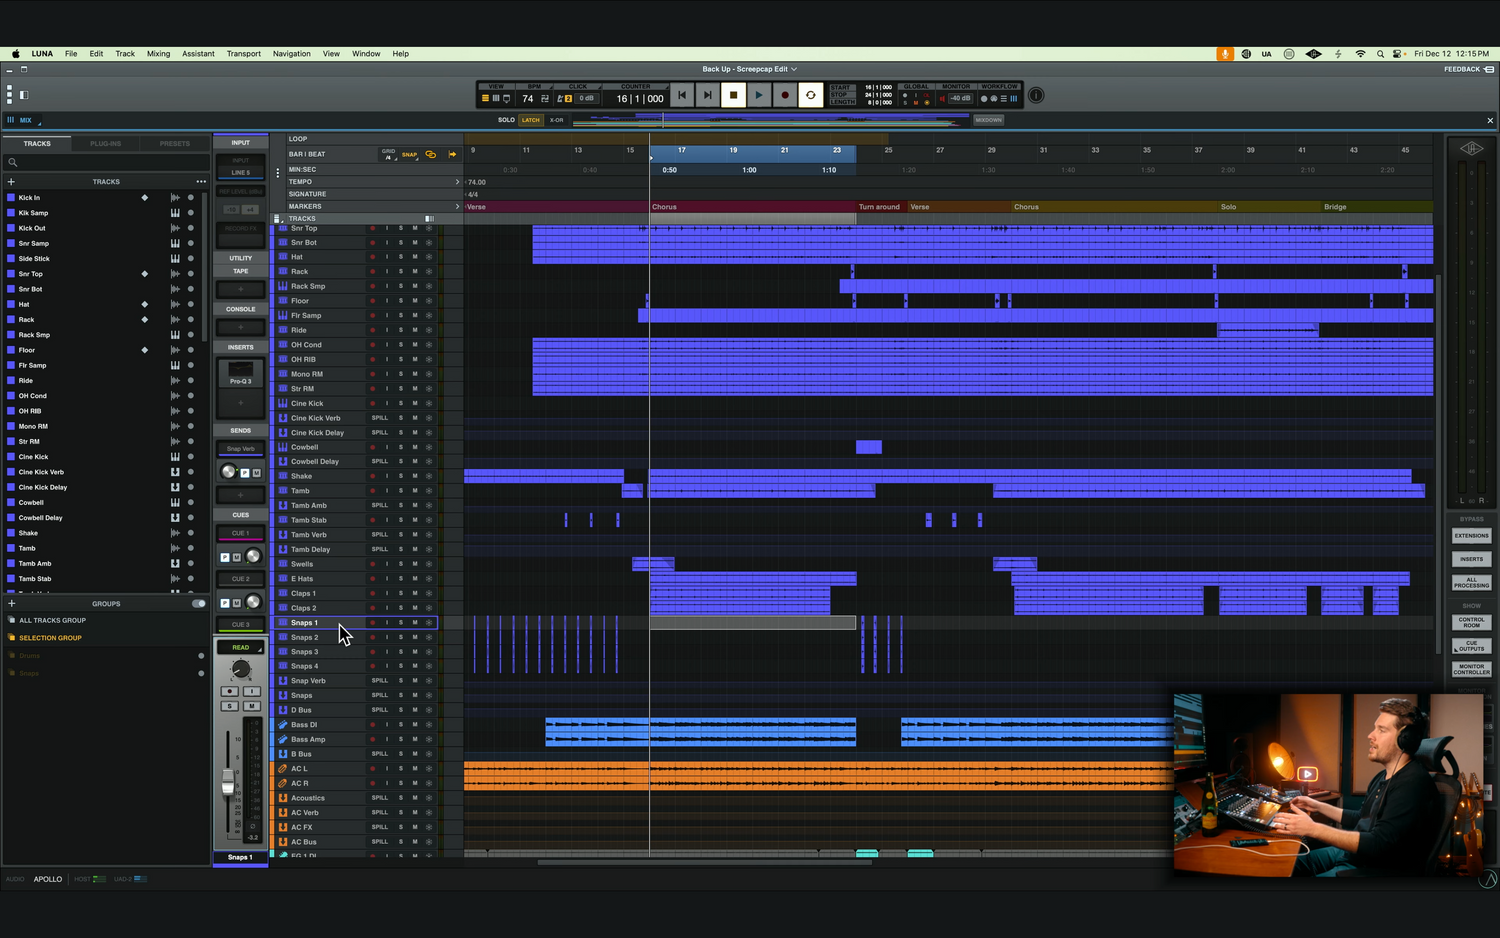Click the MIXDOWN button

coord(988,120)
